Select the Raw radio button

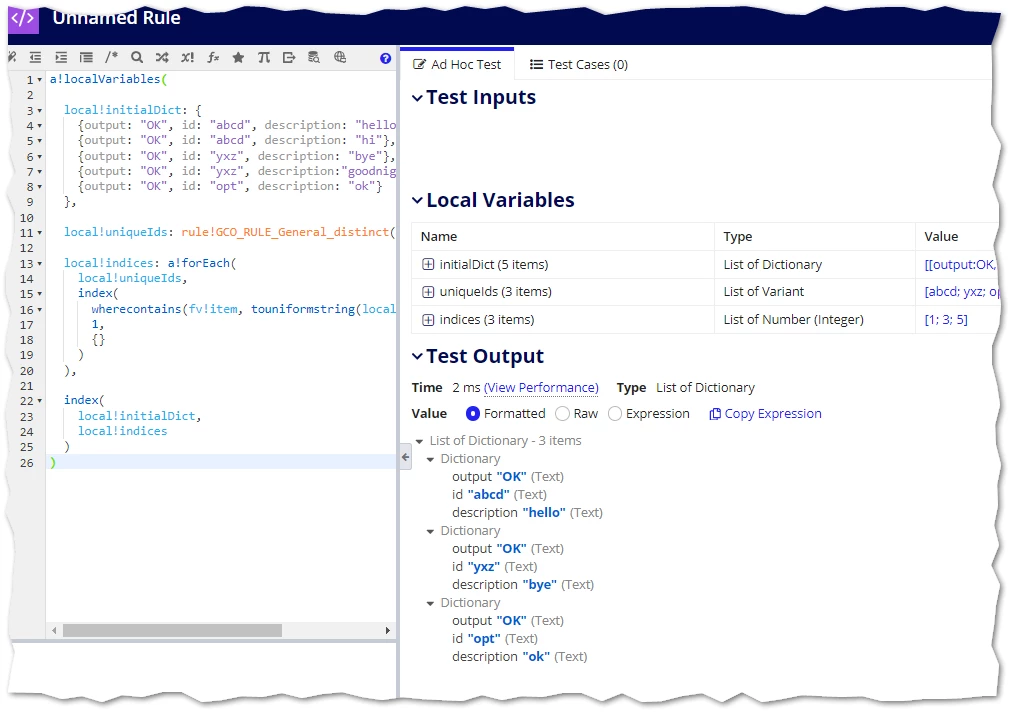click(562, 413)
